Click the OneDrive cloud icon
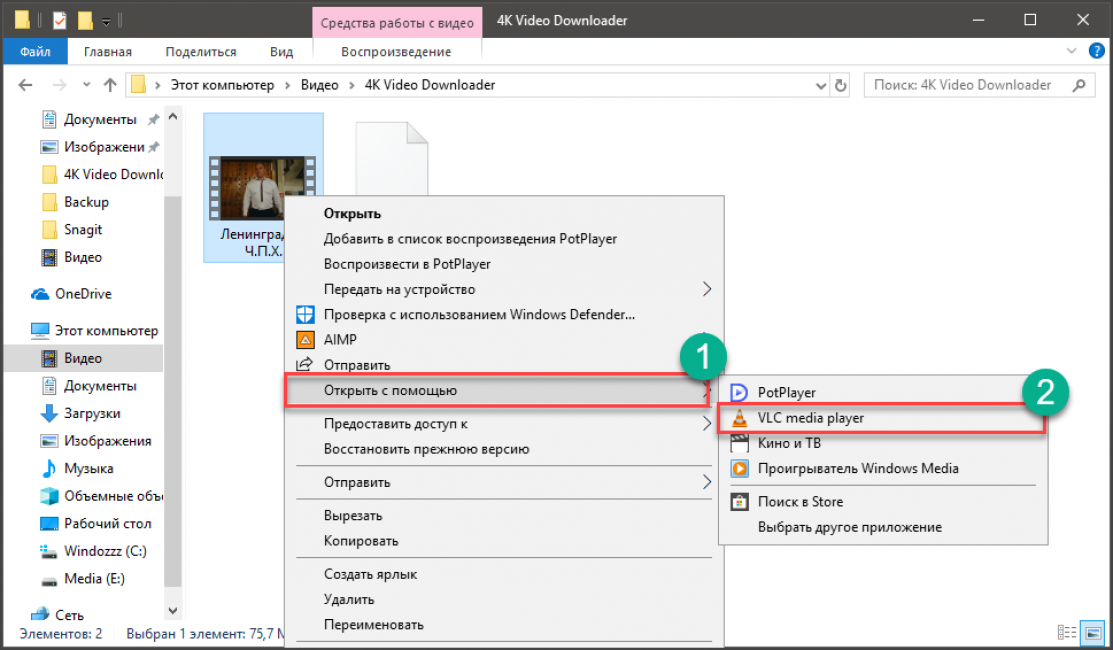This screenshot has width=1113, height=650. pos(40,294)
